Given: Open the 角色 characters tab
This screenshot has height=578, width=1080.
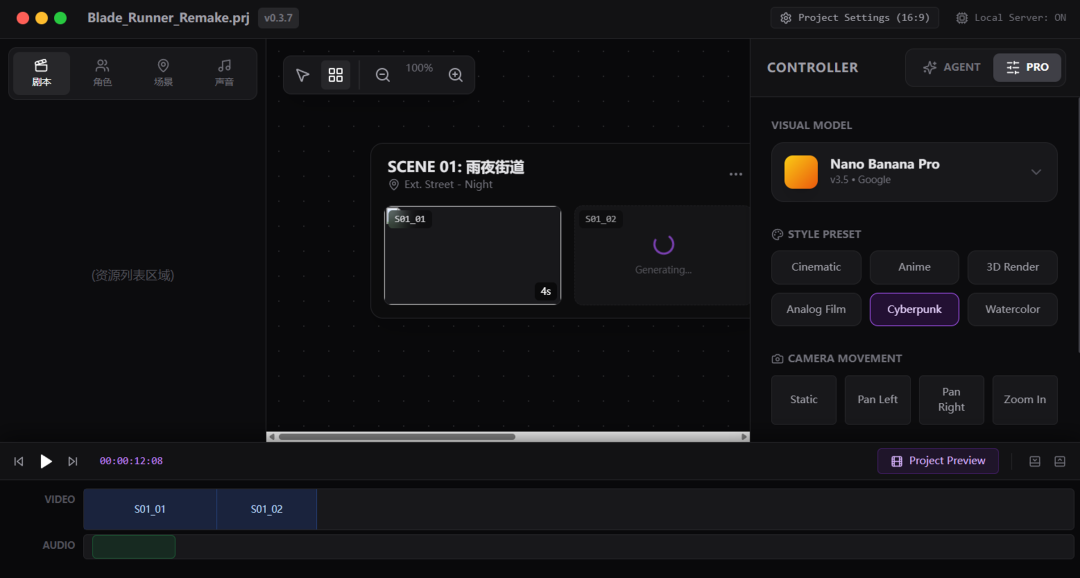Looking at the screenshot, I should tap(102, 73).
